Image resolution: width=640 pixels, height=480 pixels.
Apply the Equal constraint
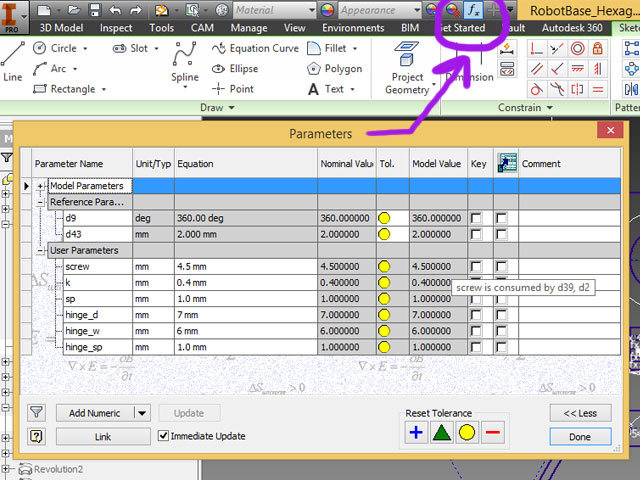coord(598,89)
